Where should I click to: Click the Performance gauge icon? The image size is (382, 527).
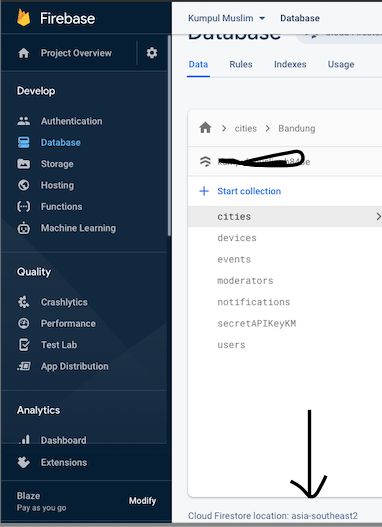point(24,323)
